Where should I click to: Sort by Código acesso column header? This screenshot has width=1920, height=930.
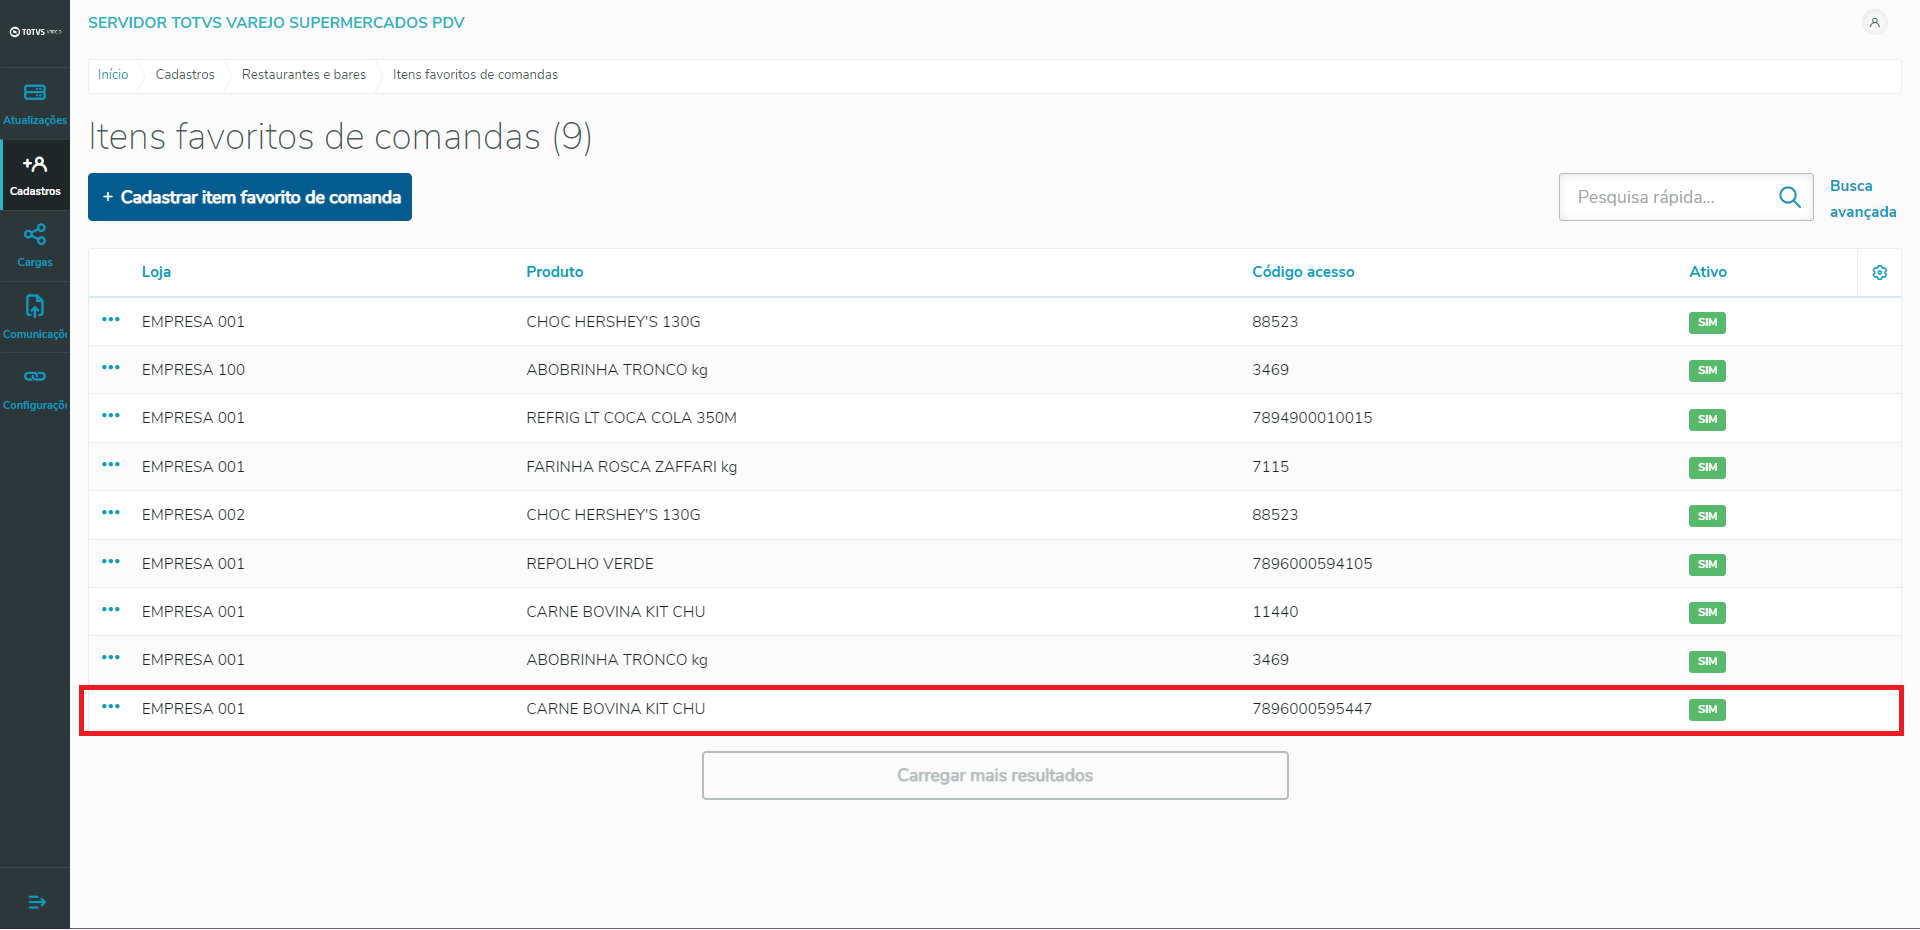click(x=1303, y=272)
